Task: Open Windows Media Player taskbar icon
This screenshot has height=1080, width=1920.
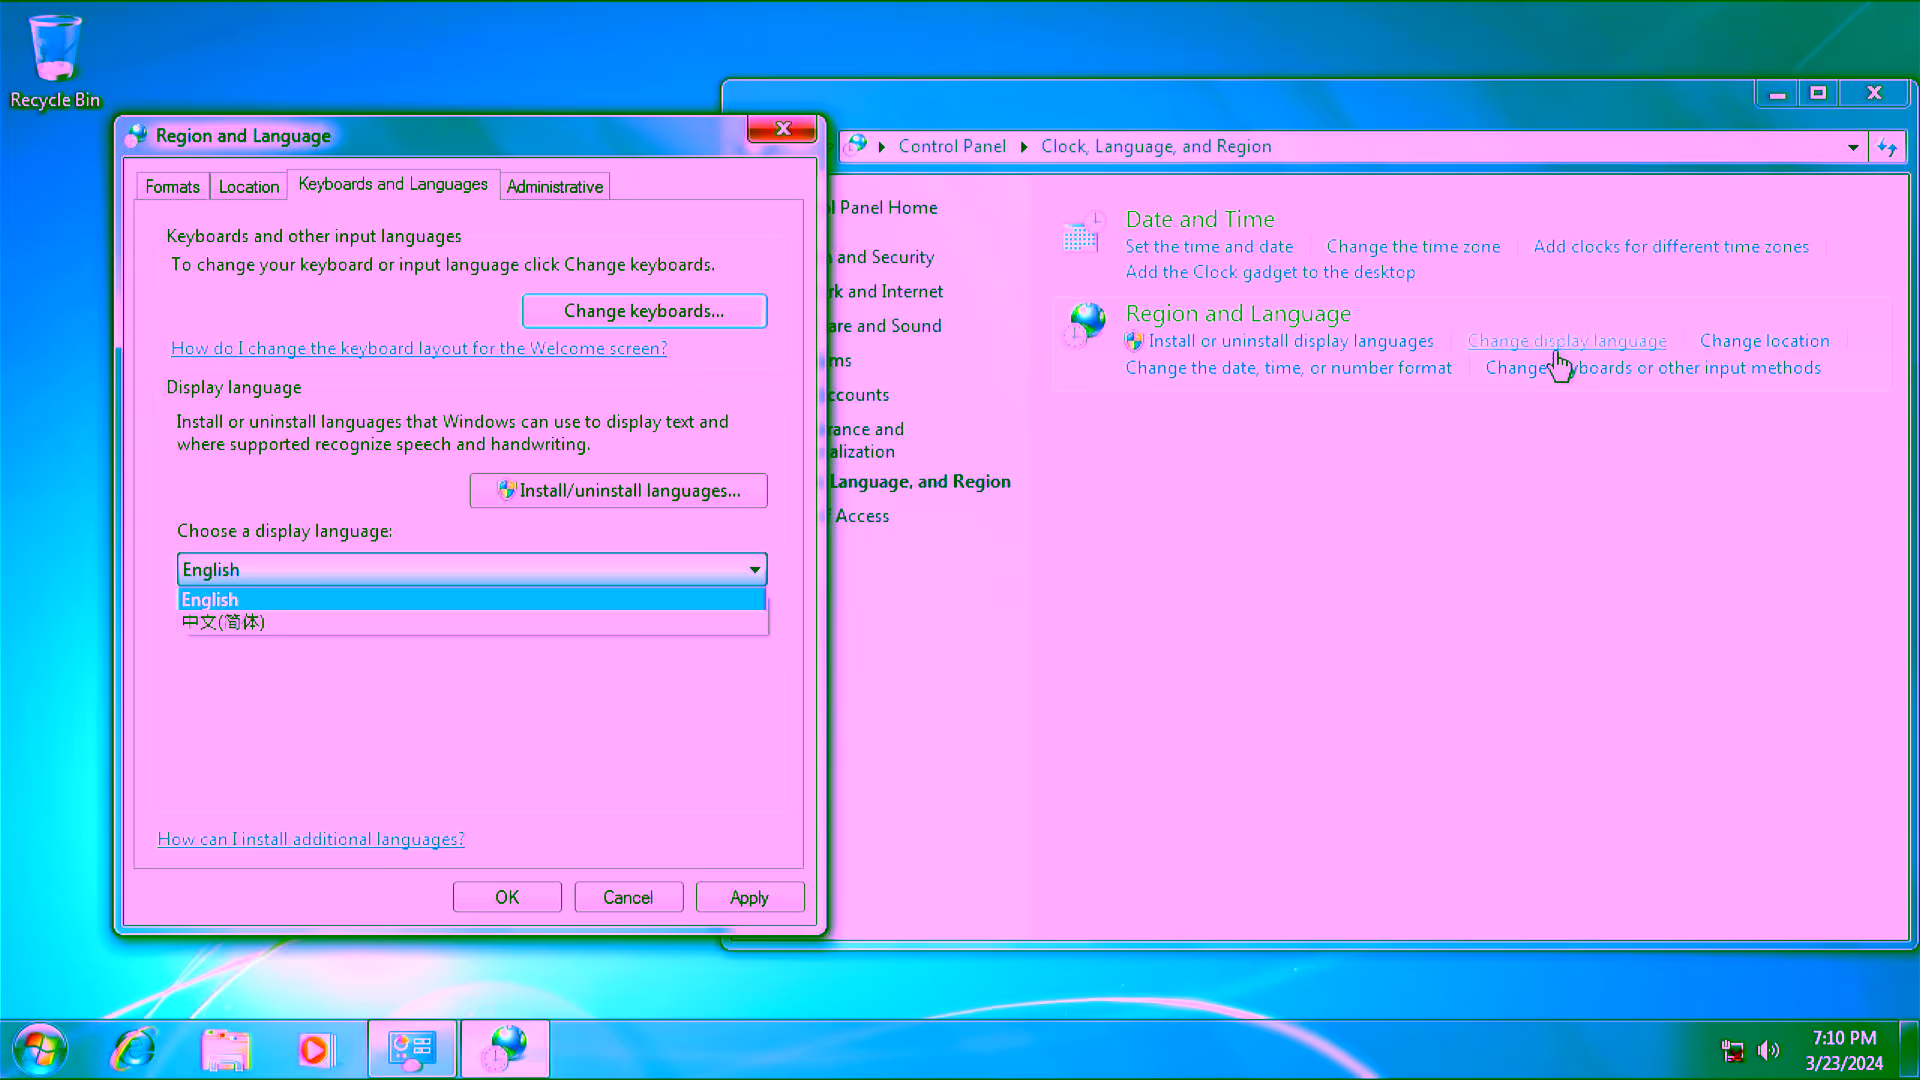Action: (315, 1050)
